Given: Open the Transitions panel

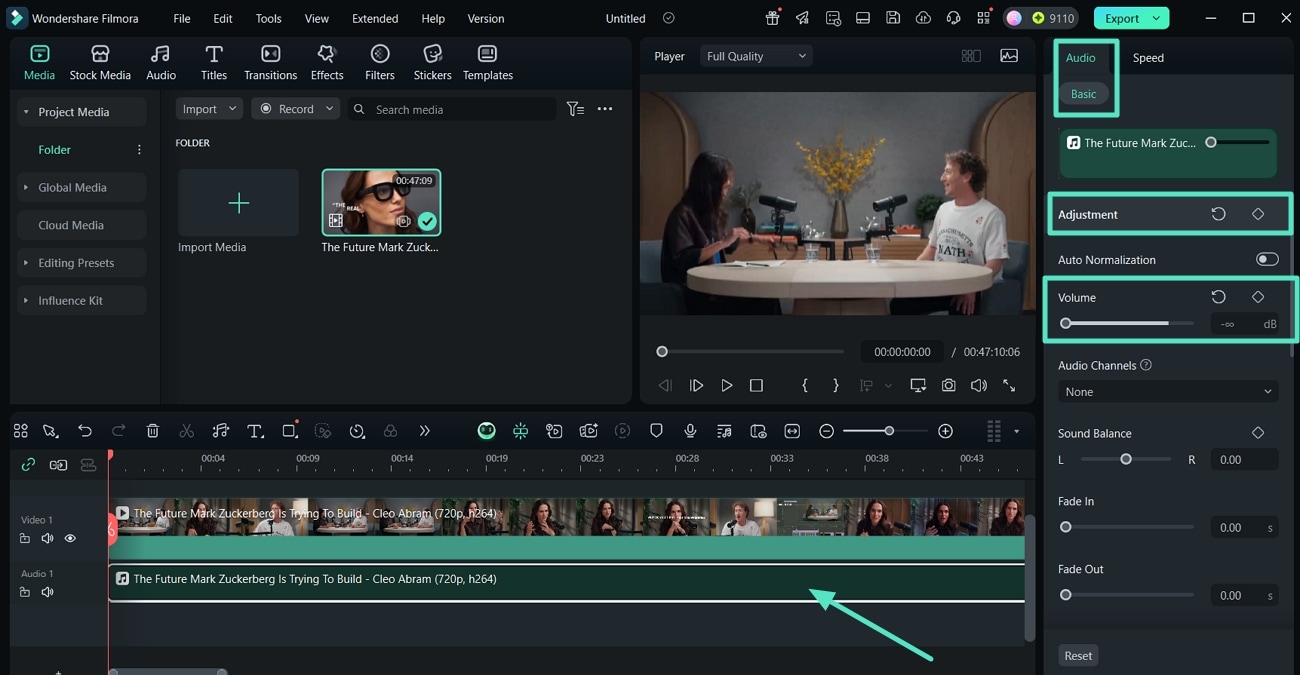Looking at the screenshot, I should (270, 62).
